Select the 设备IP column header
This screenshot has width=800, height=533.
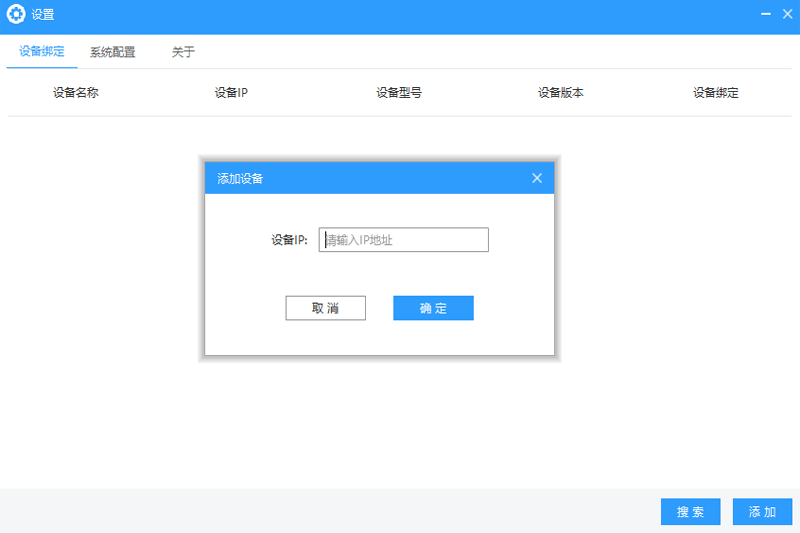(x=231, y=93)
